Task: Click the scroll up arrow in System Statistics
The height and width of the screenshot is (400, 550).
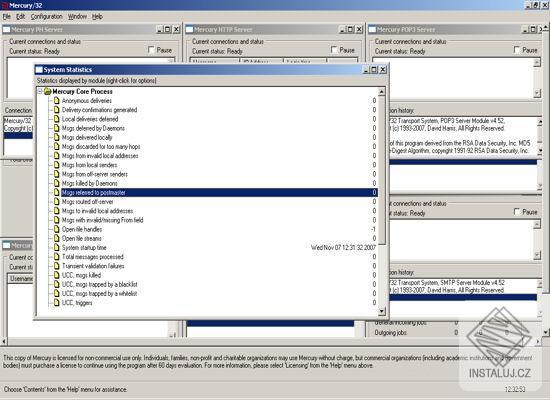Action: coord(382,92)
